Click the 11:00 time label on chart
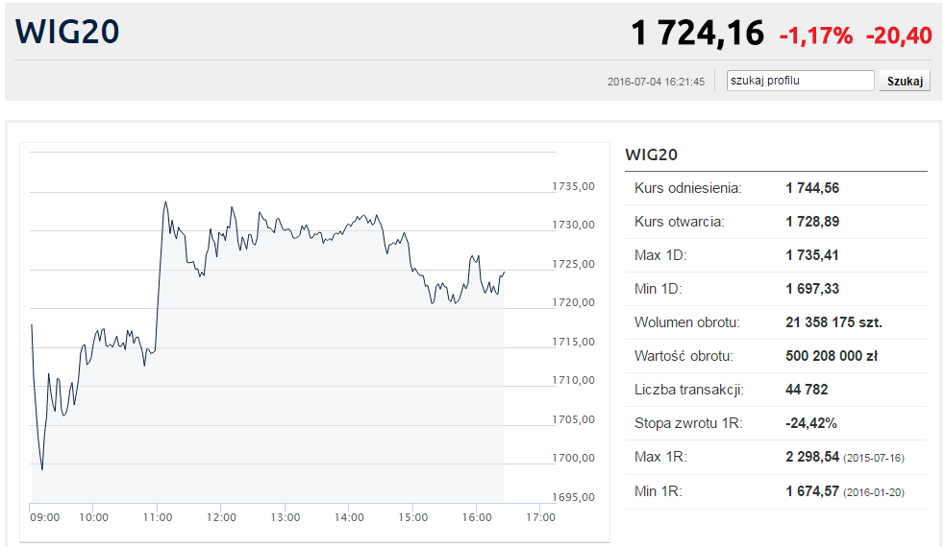The image size is (945, 547). point(157,517)
